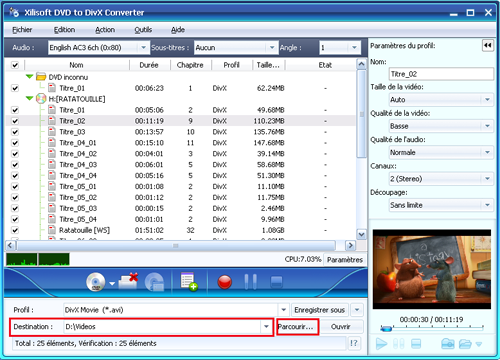Click the Enregistrer sous button
Screen dimensions: 500x360
(319, 310)
